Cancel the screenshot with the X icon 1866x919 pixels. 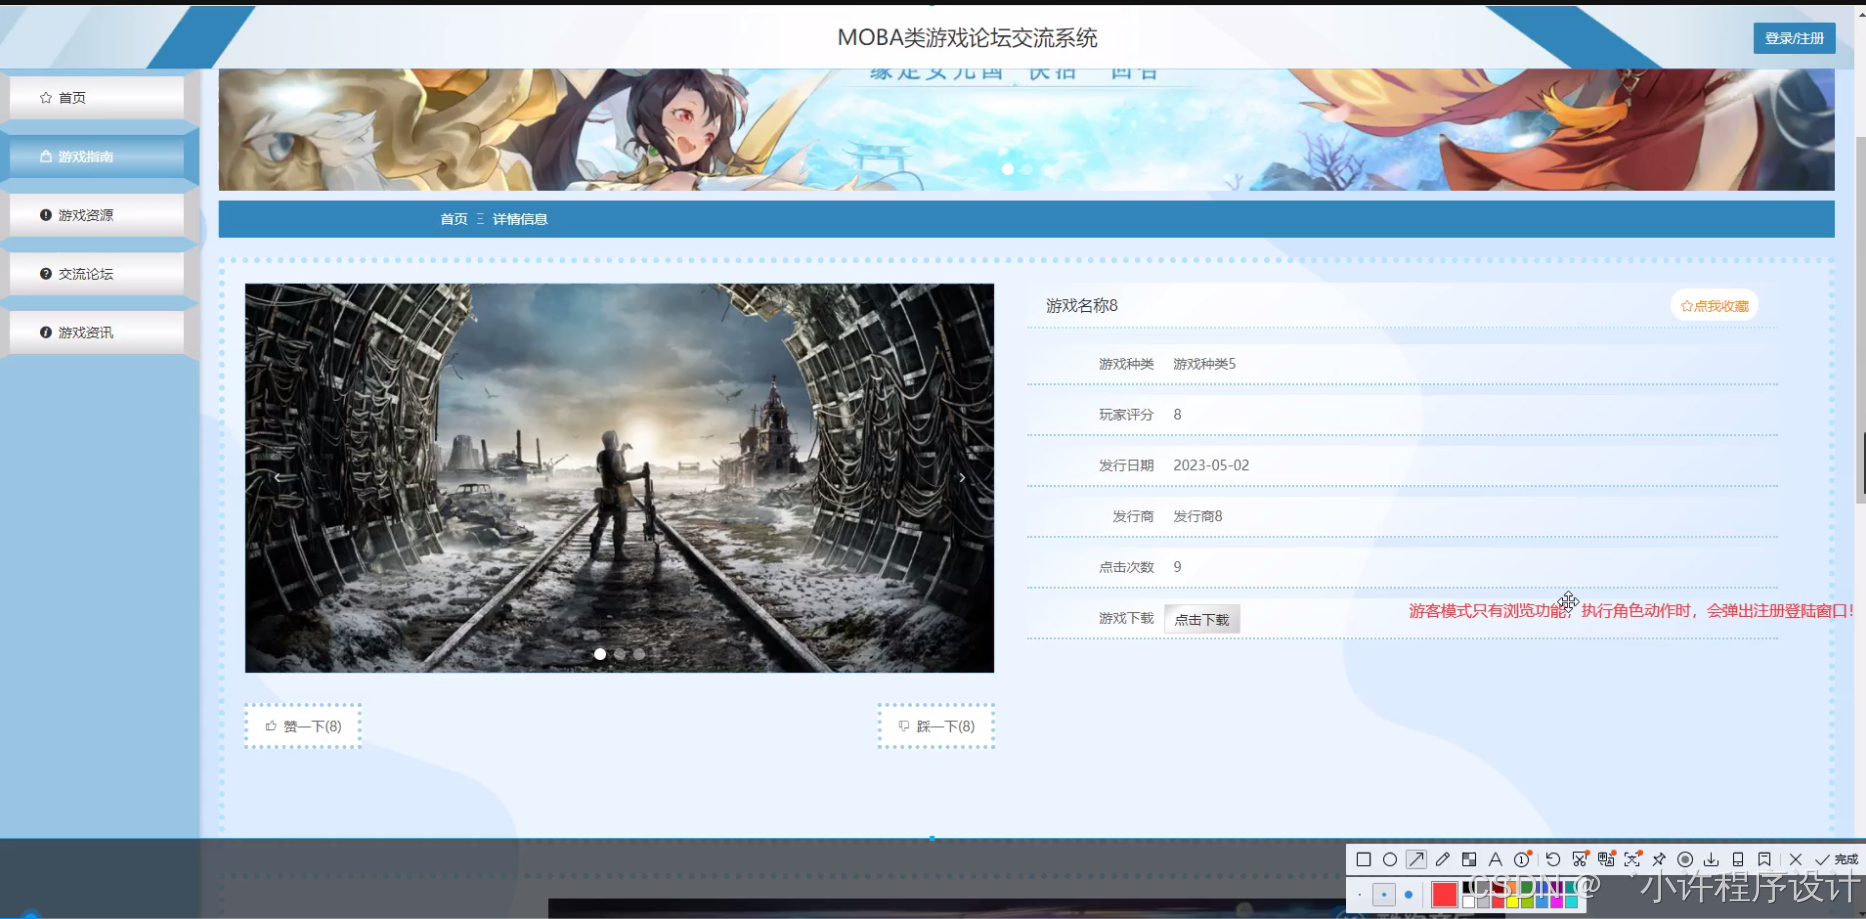point(1796,860)
